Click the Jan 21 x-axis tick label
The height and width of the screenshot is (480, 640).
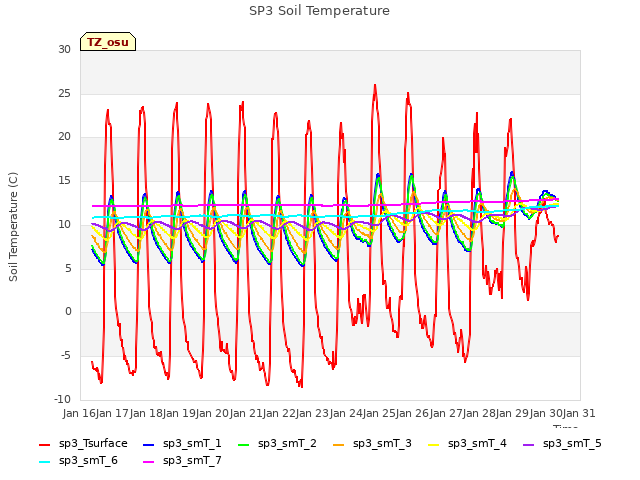tap(246, 413)
